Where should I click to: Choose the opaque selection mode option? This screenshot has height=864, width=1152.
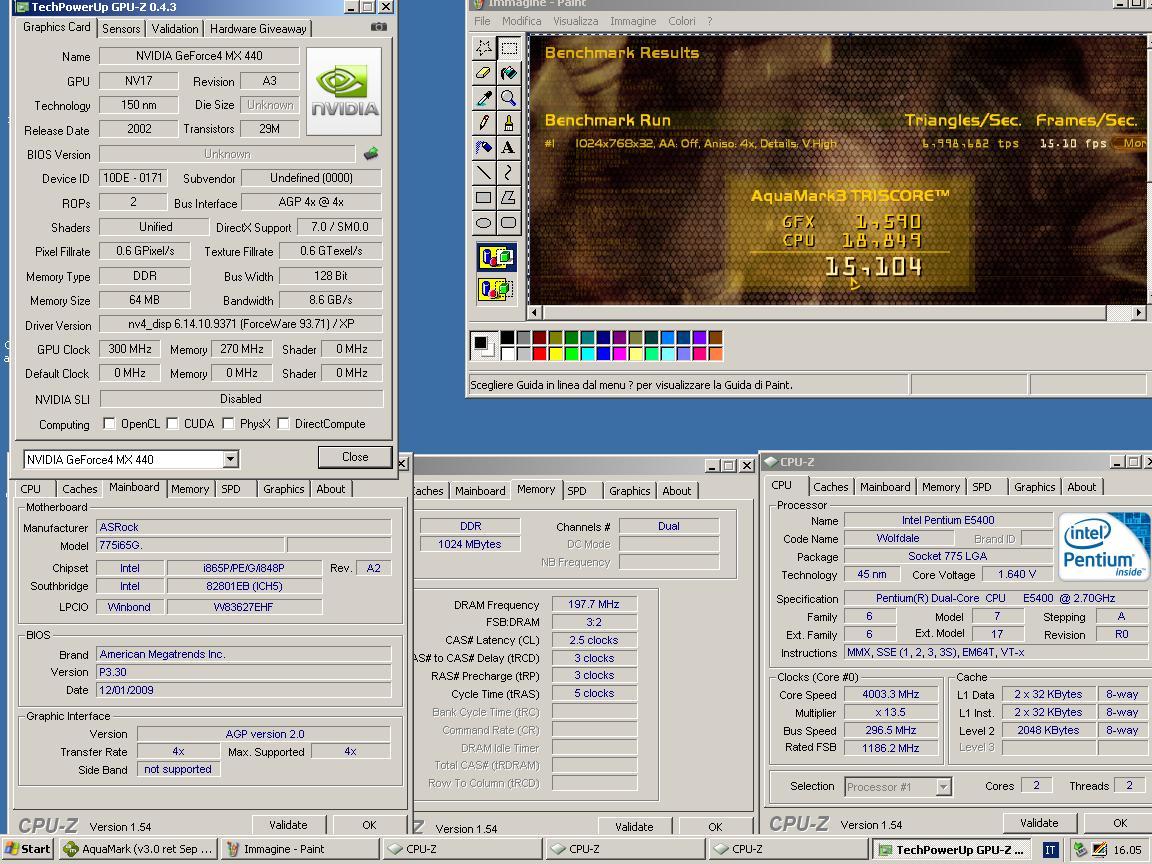point(497,258)
